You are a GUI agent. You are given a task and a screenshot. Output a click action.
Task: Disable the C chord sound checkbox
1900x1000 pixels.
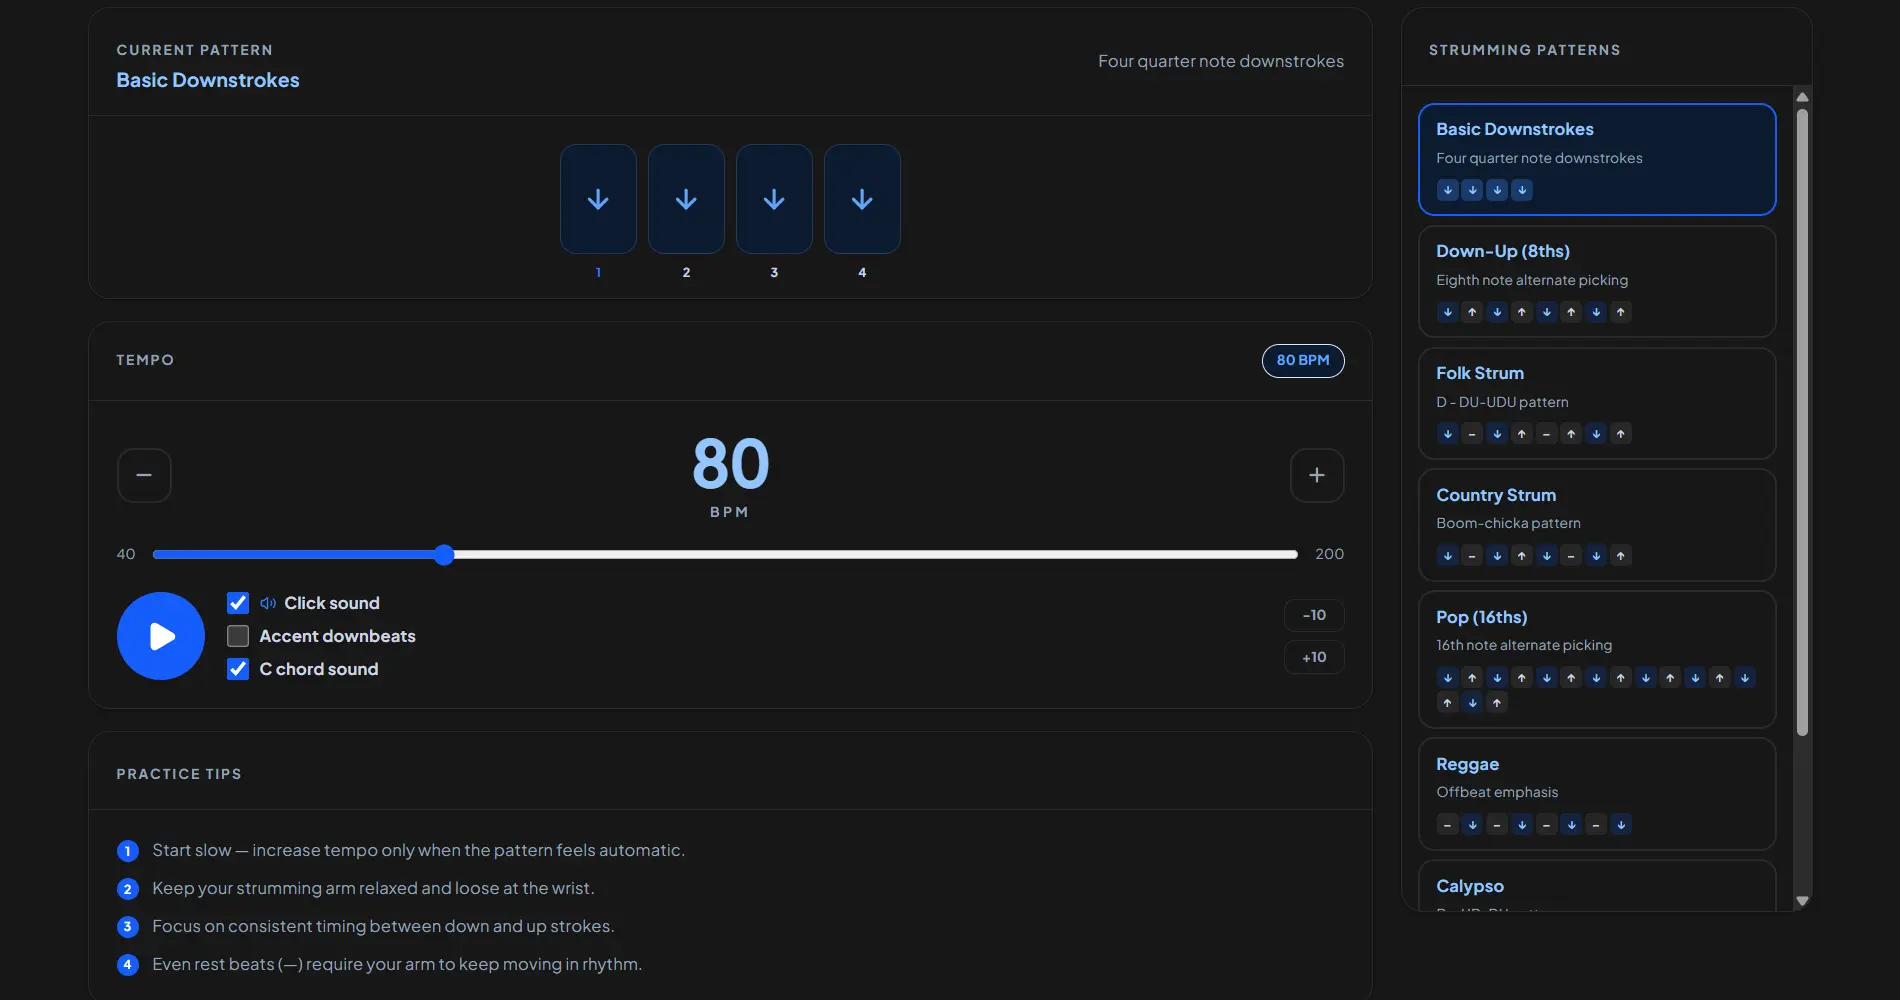(238, 669)
